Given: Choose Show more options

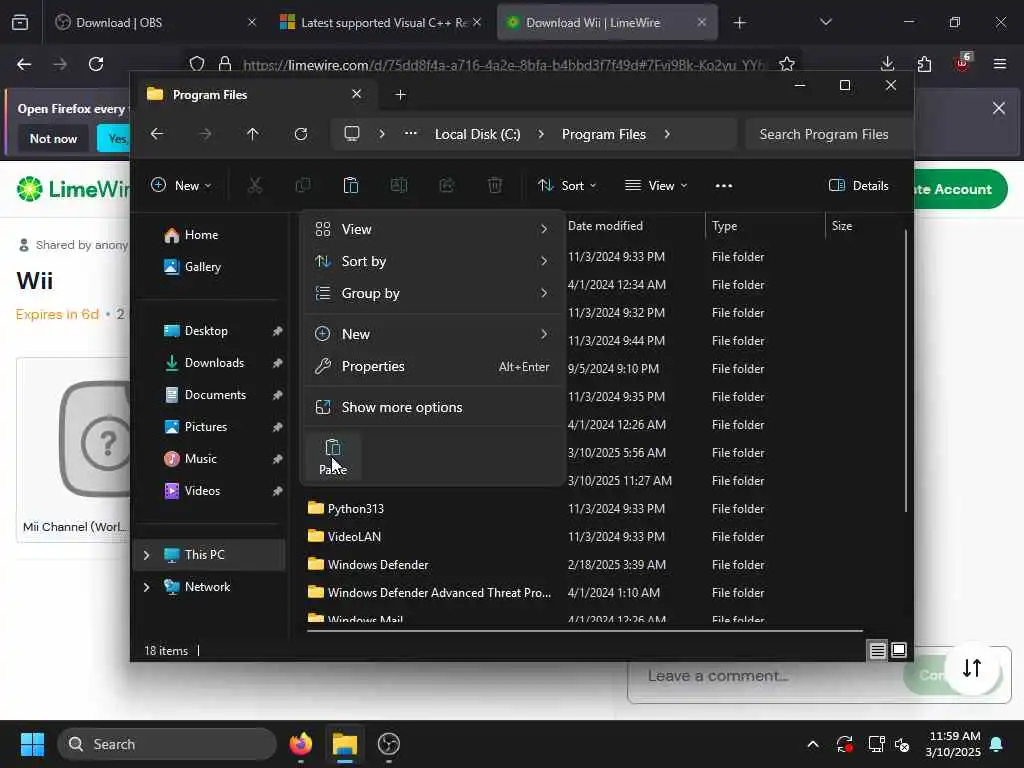Looking at the screenshot, I should click(432, 408).
